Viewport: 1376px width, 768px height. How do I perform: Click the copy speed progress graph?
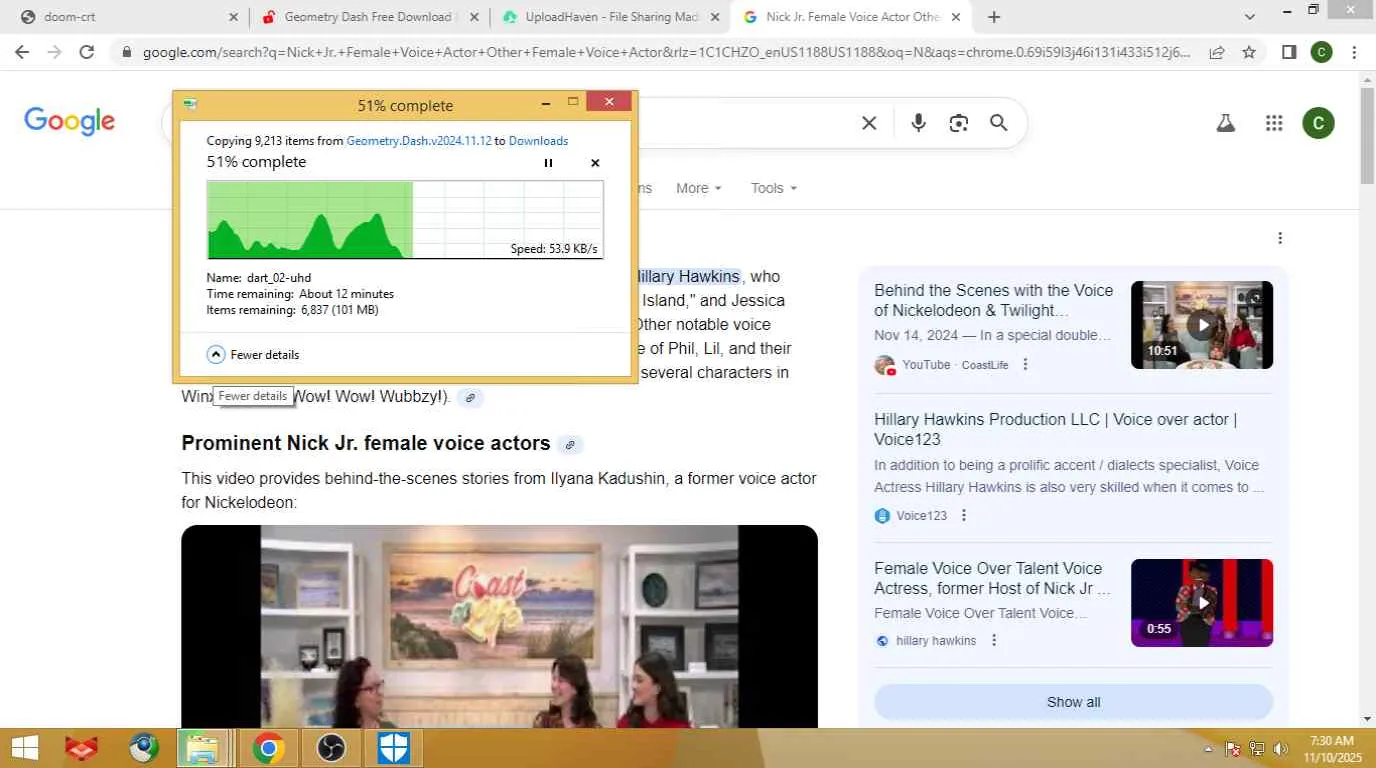(405, 220)
